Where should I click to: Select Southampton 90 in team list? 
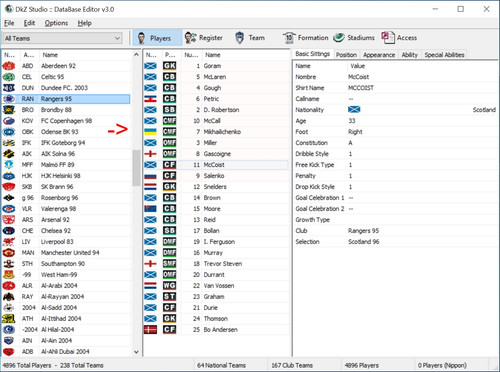(x=66, y=264)
